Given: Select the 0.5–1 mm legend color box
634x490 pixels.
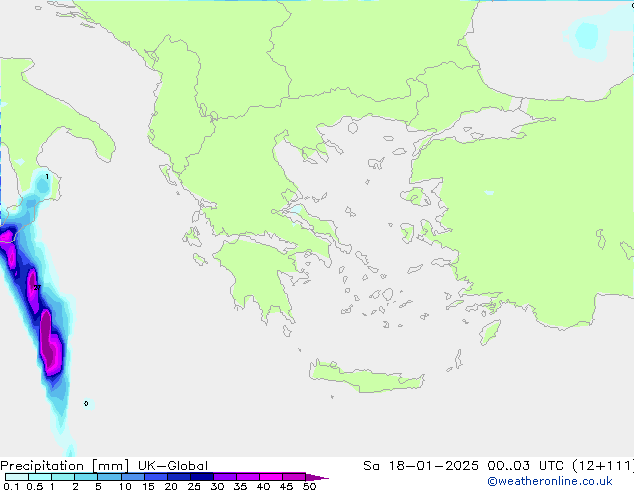Looking at the screenshot, I should [40, 477].
